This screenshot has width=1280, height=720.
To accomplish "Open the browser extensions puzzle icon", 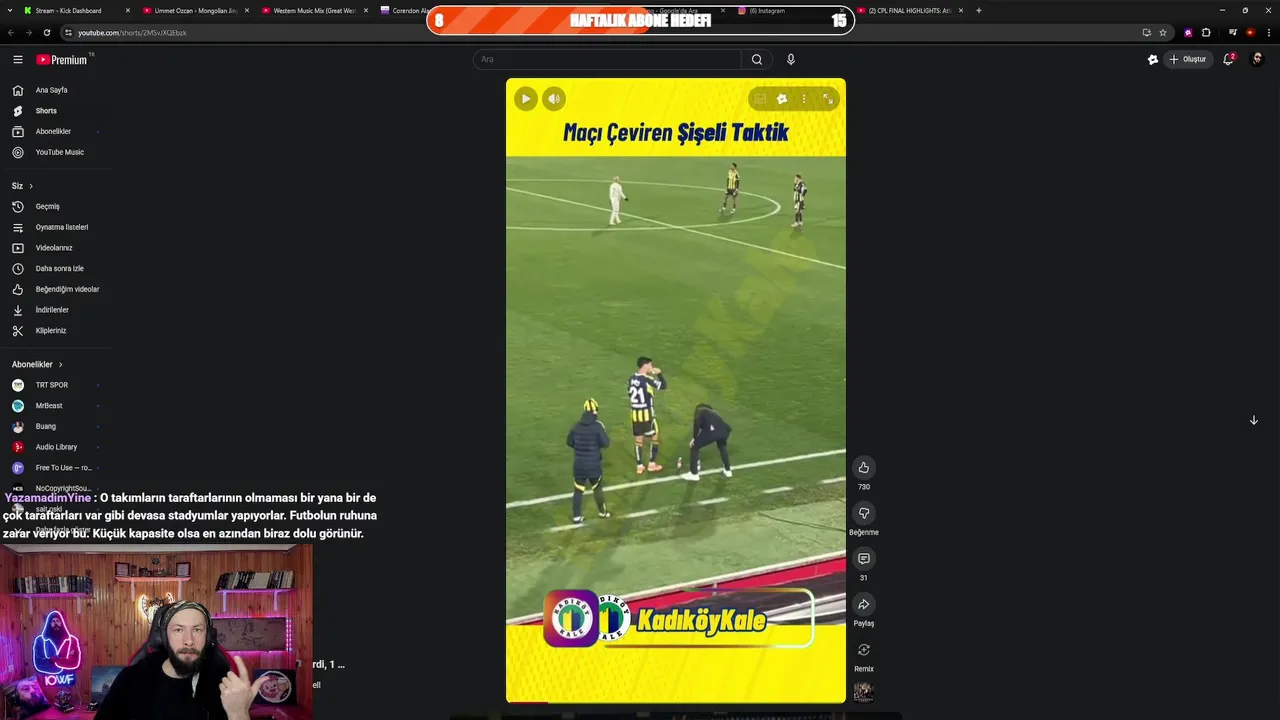I will (1206, 32).
